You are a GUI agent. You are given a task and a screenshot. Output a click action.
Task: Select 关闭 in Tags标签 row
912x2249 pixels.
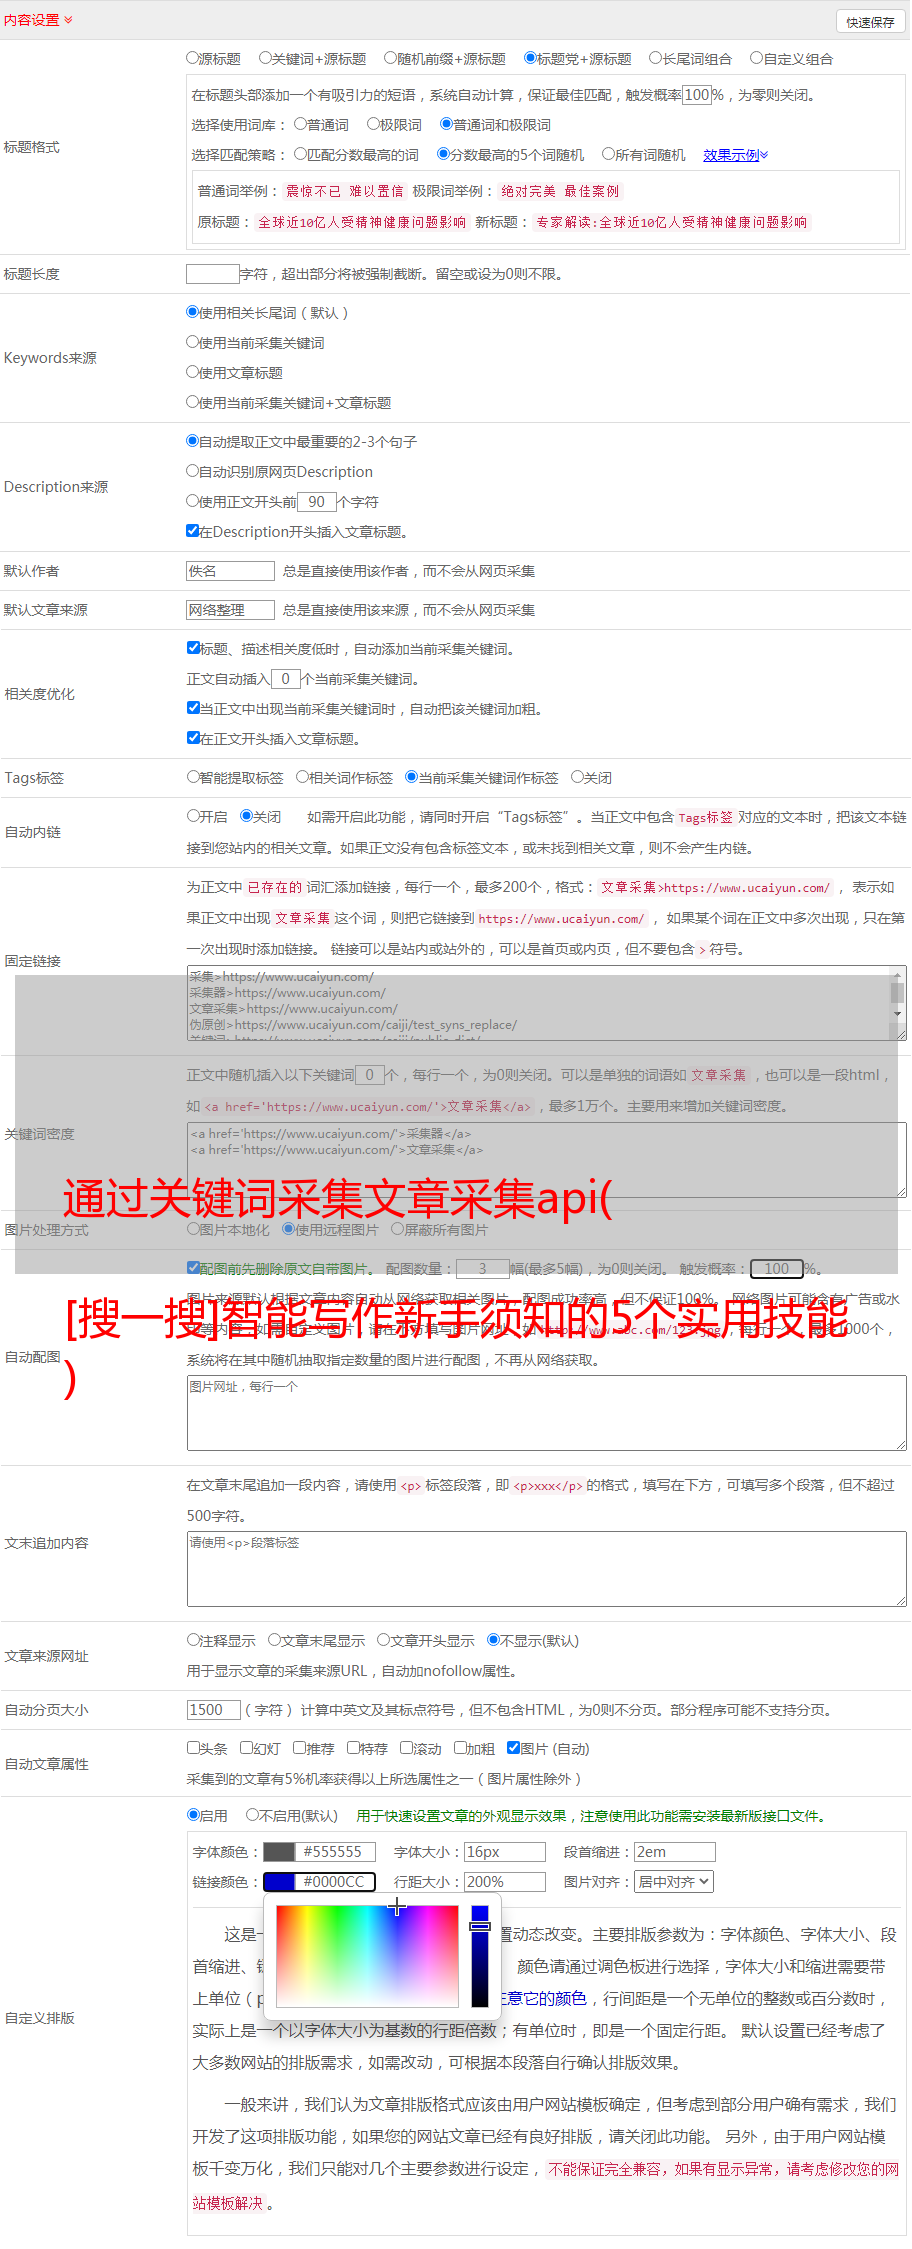pos(577,777)
